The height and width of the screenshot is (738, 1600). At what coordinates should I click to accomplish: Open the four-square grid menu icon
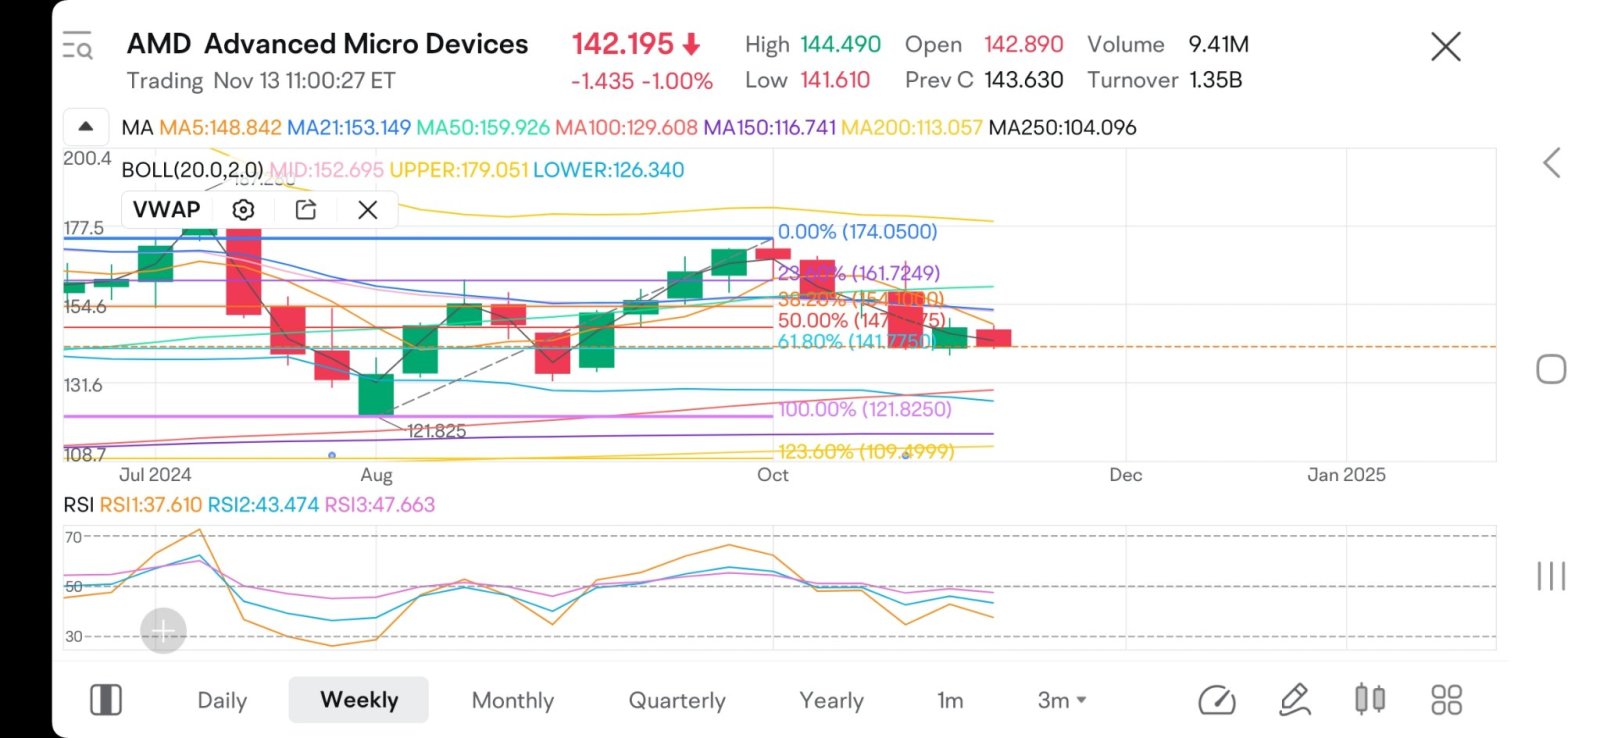point(1446,700)
